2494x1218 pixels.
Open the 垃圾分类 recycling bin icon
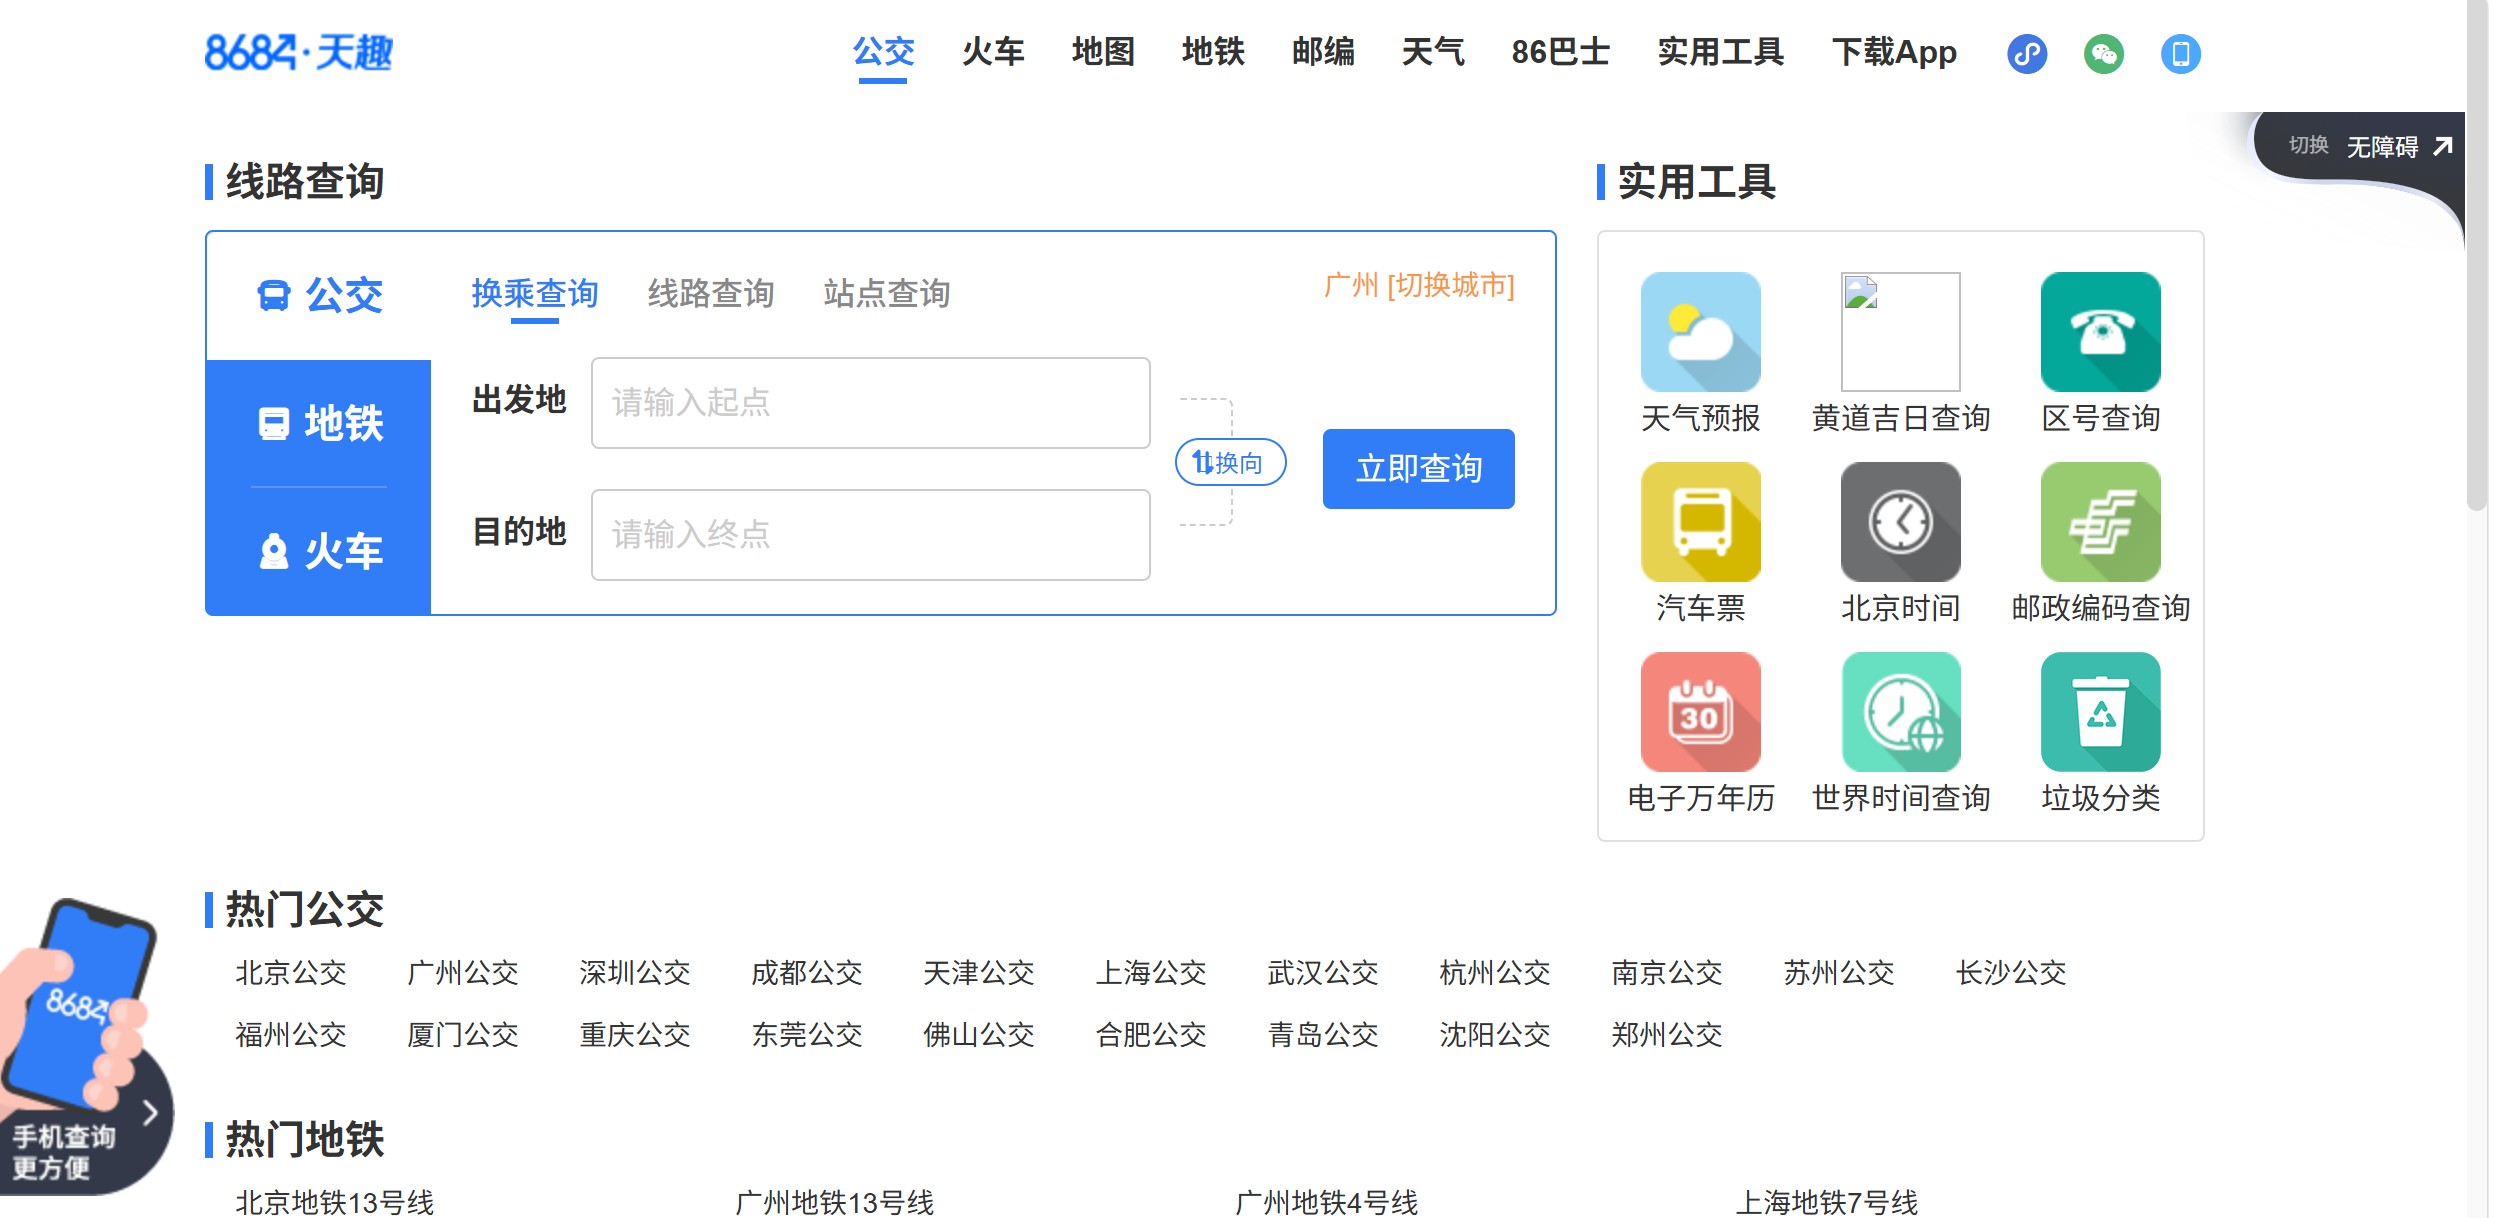click(2100, 711)
